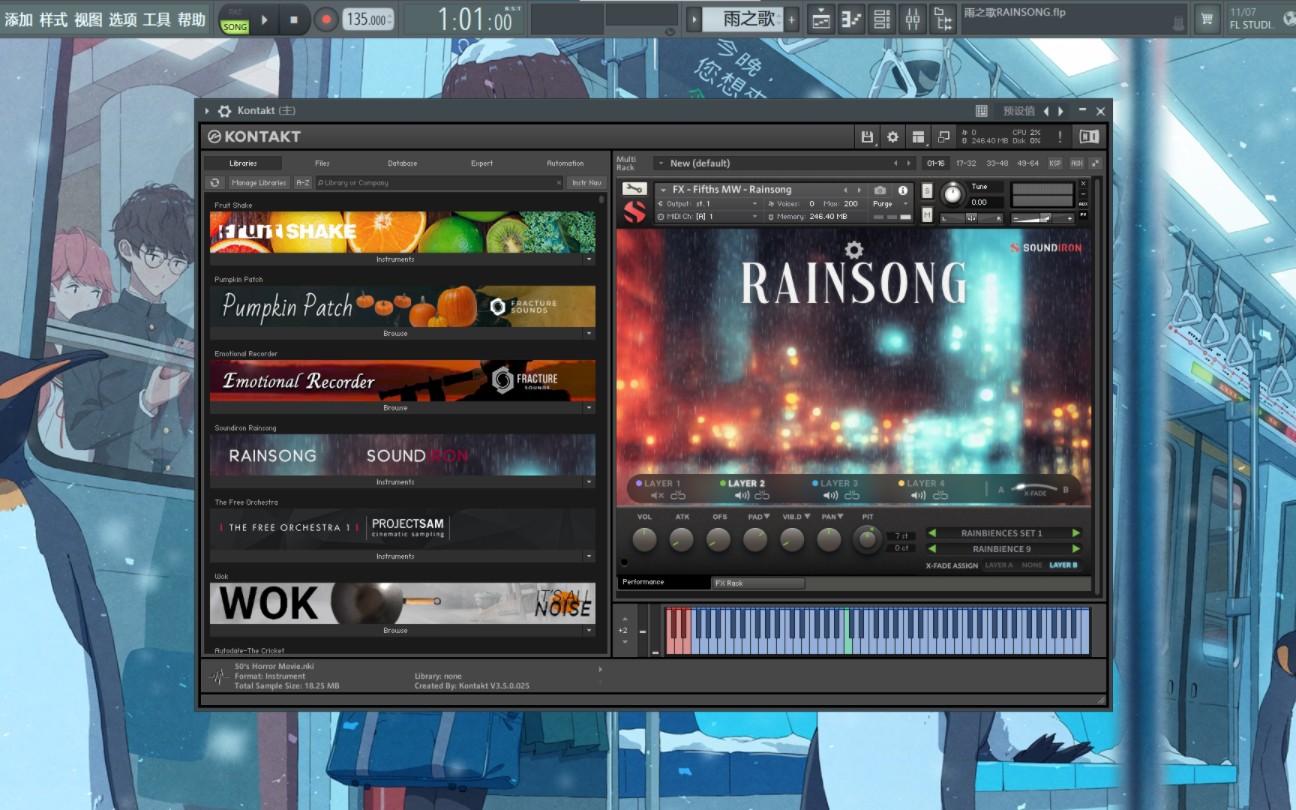
Task: Select next Rainbiences set arrow
Action: click(1076, 533)
